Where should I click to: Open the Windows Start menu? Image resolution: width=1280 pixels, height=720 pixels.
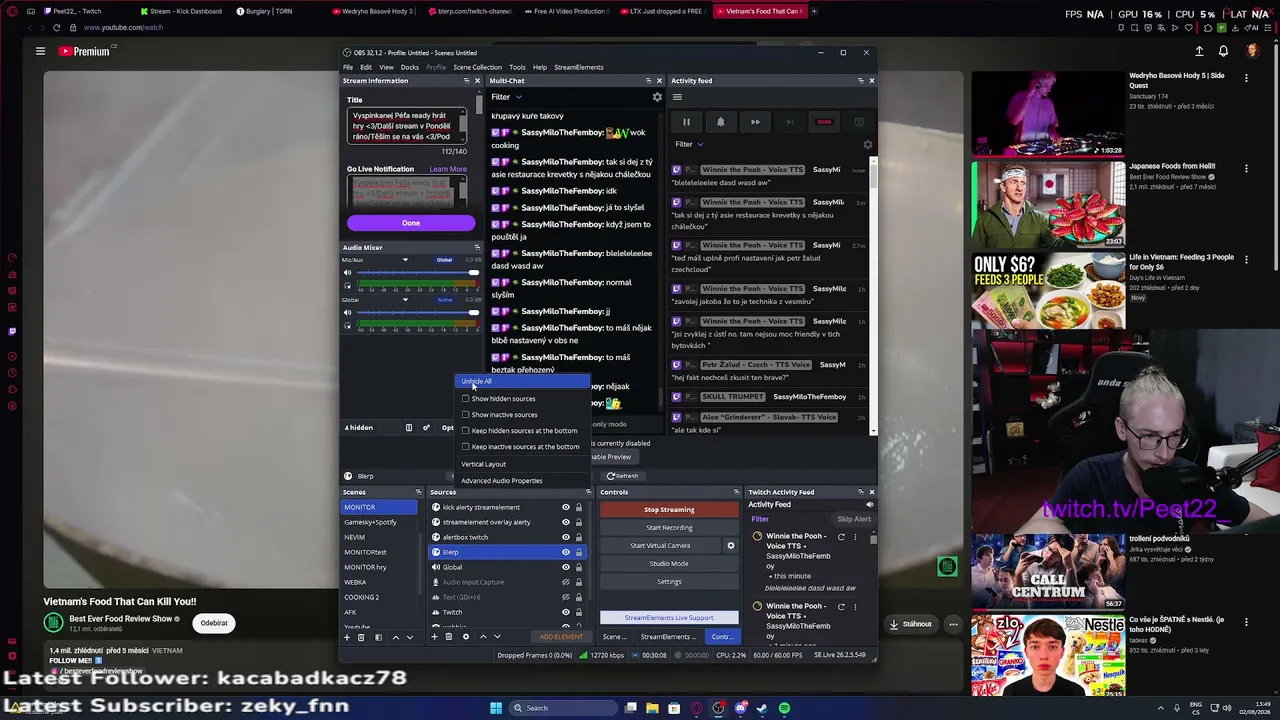[x=495, y=708]
